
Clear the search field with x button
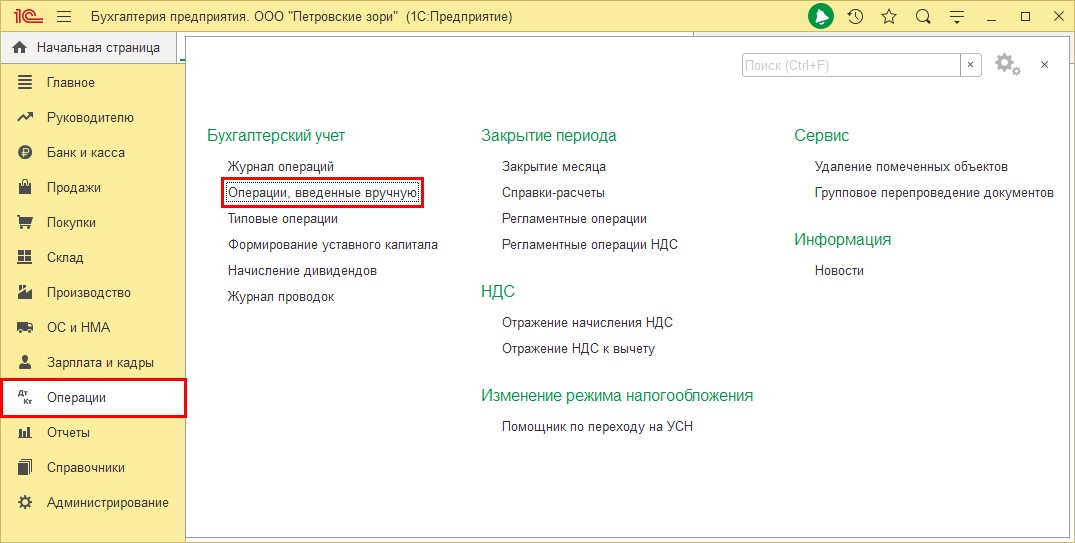[970, 65]
